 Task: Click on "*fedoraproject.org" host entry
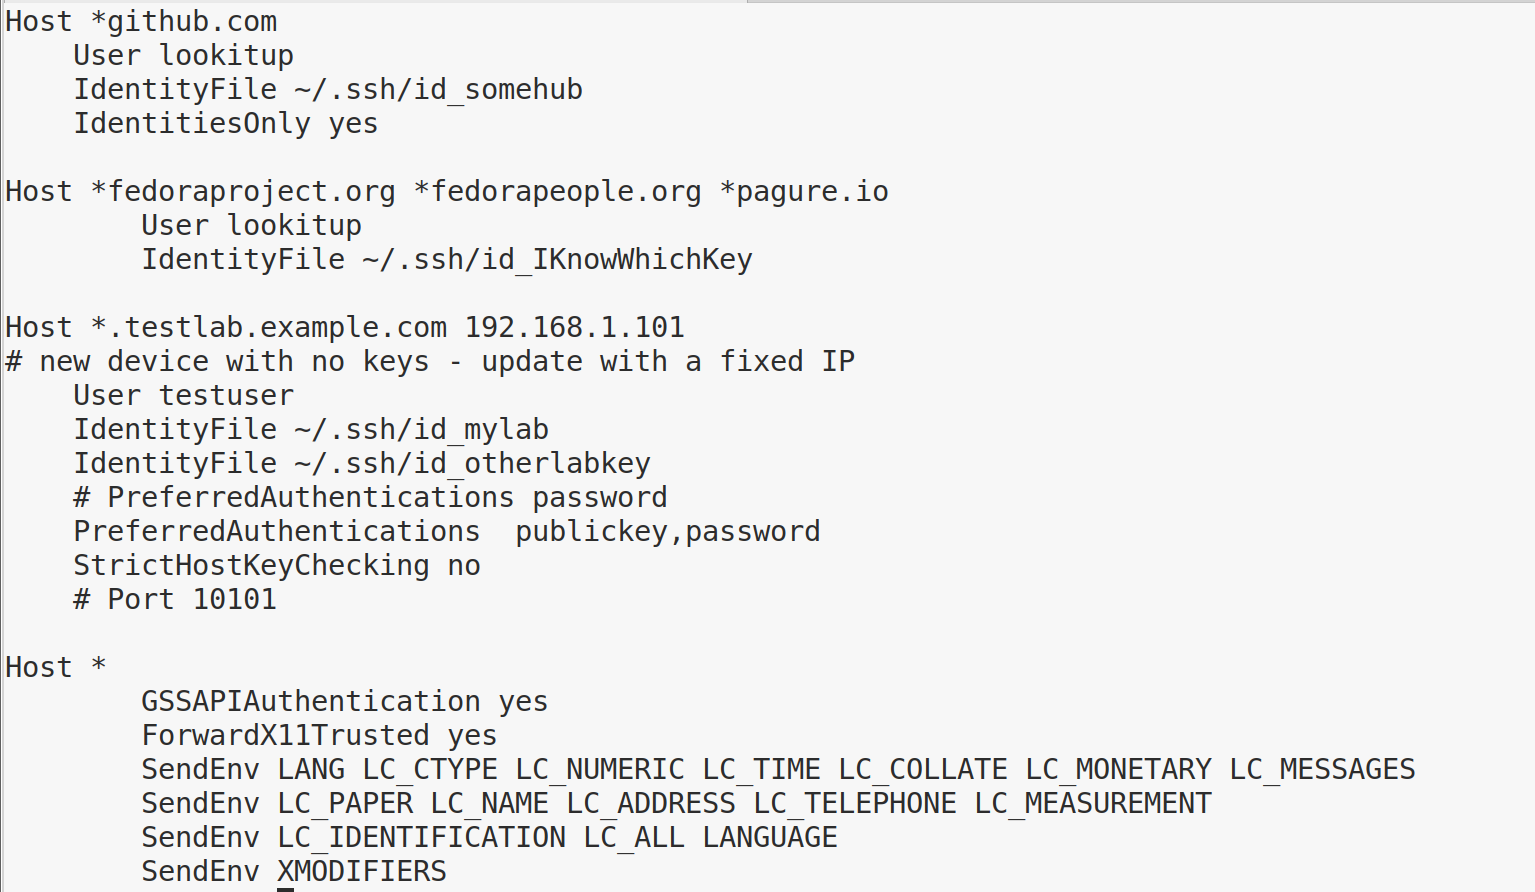coord(243,192)
